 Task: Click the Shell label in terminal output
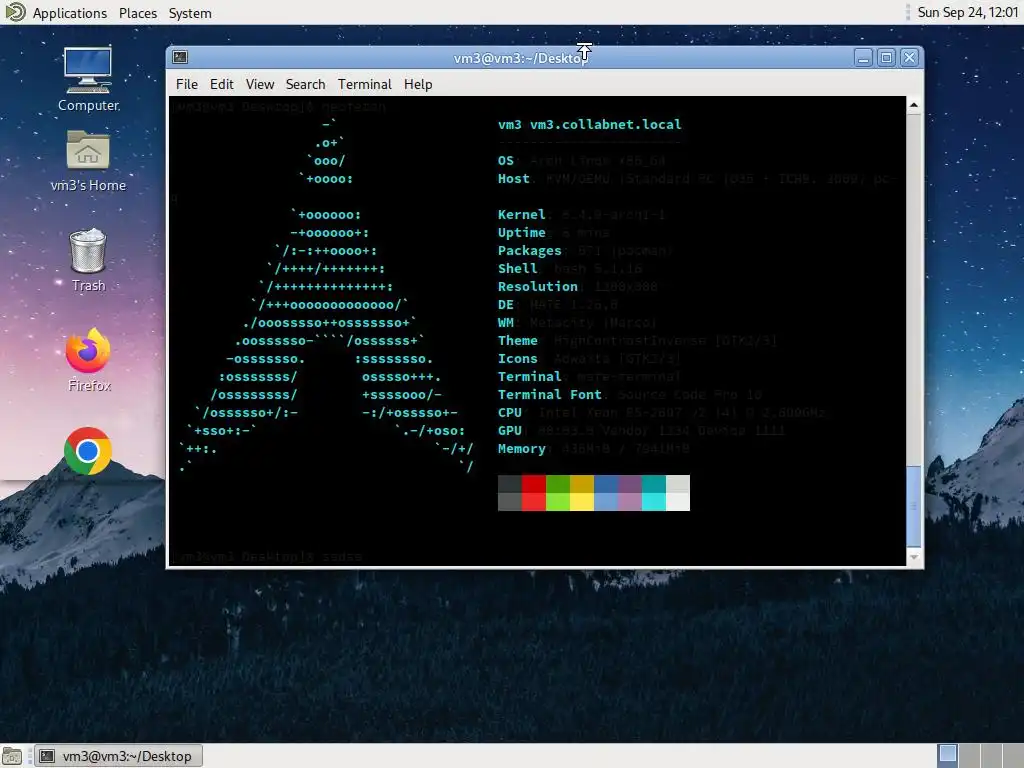517,268
